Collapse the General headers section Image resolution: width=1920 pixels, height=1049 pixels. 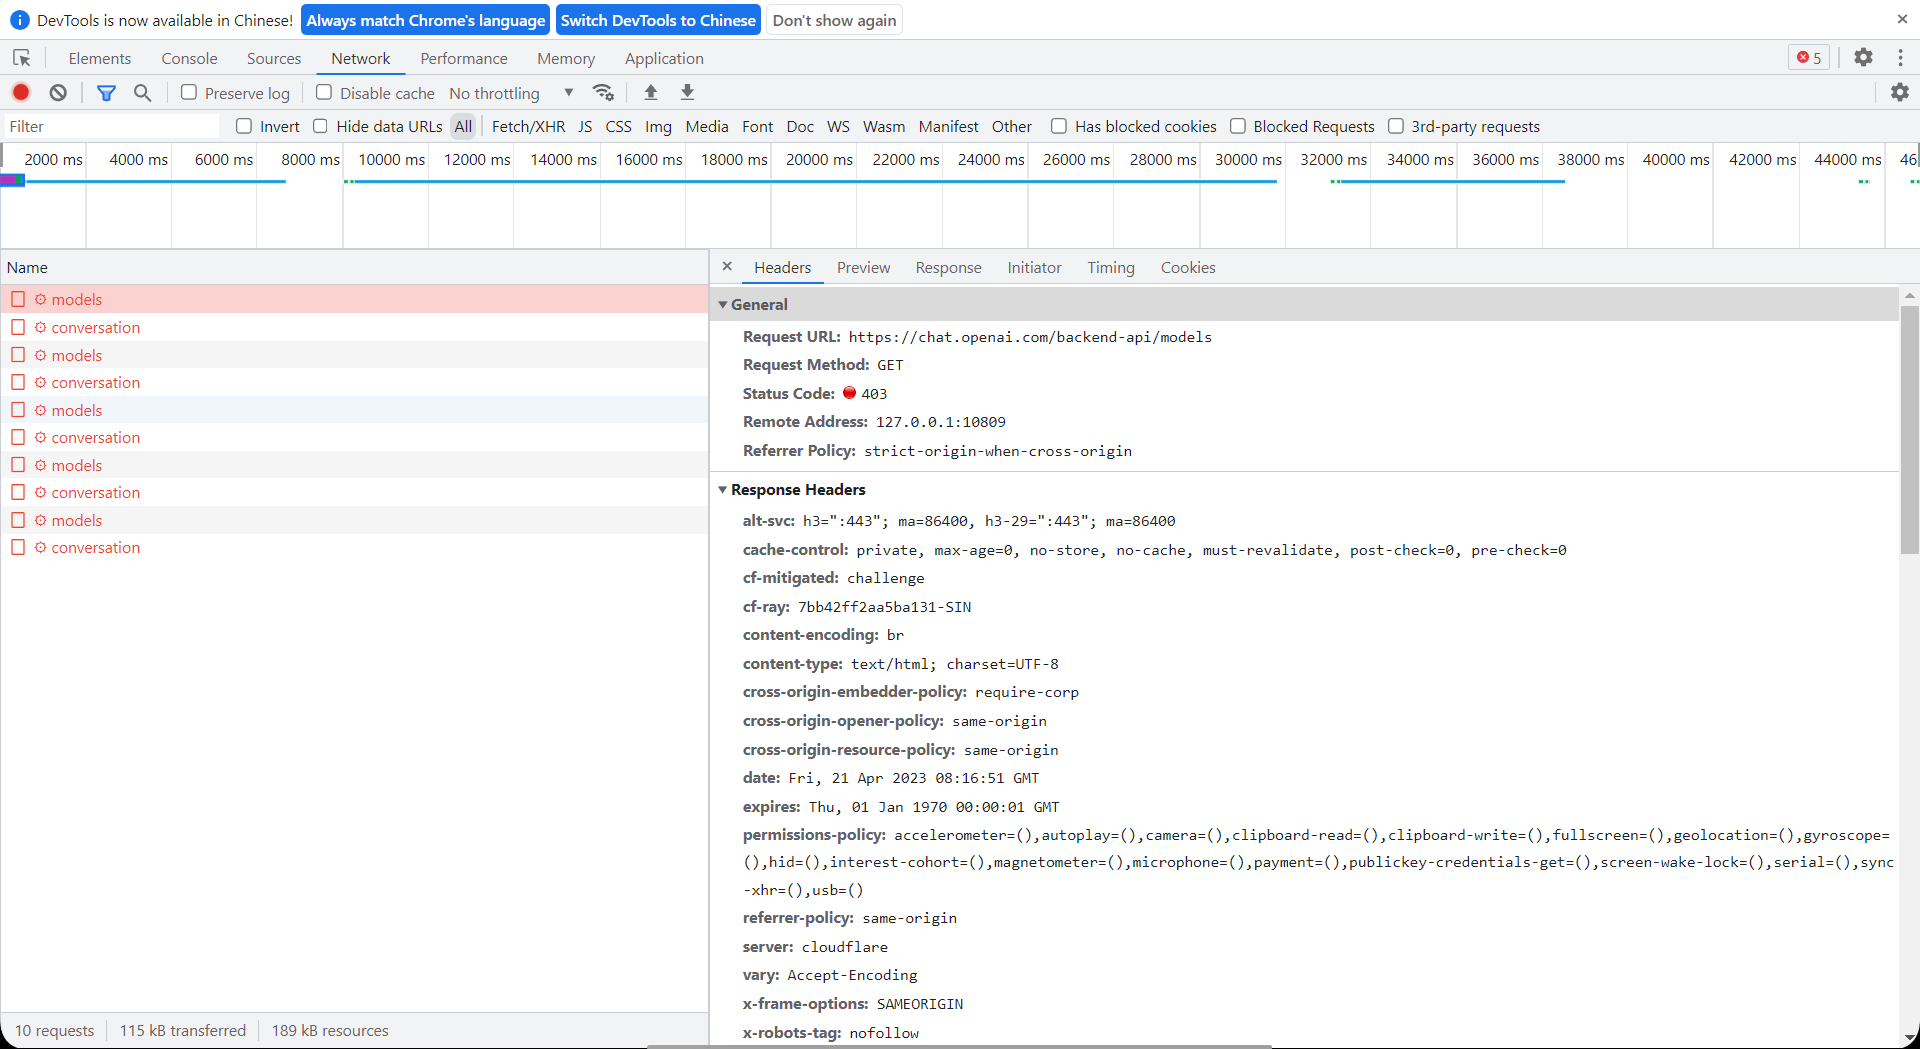point(724,304)
